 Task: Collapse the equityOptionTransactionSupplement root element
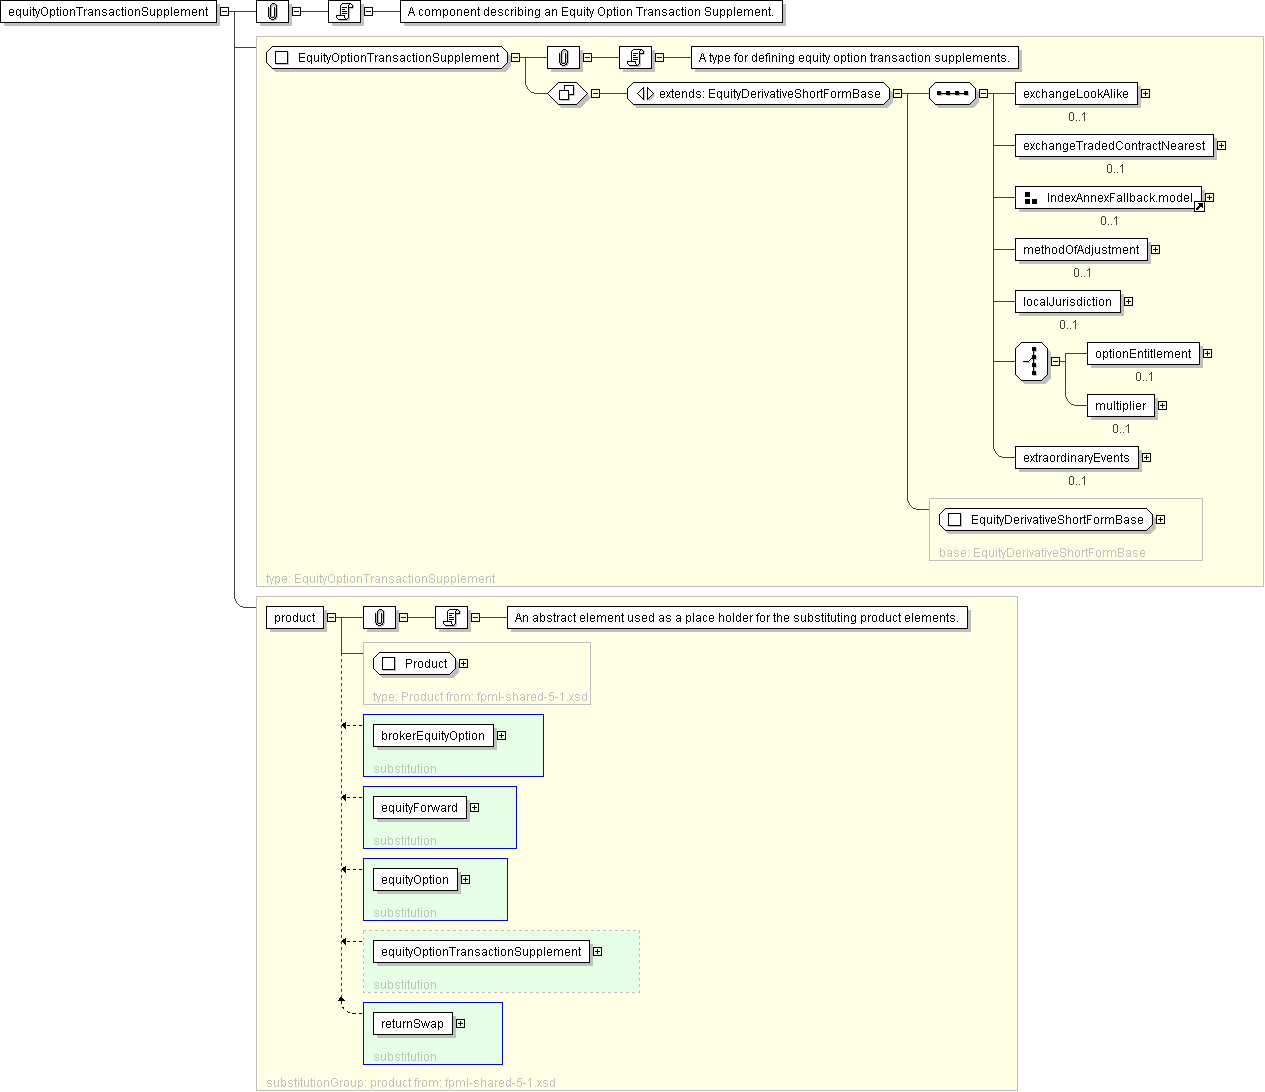[224, 12]
